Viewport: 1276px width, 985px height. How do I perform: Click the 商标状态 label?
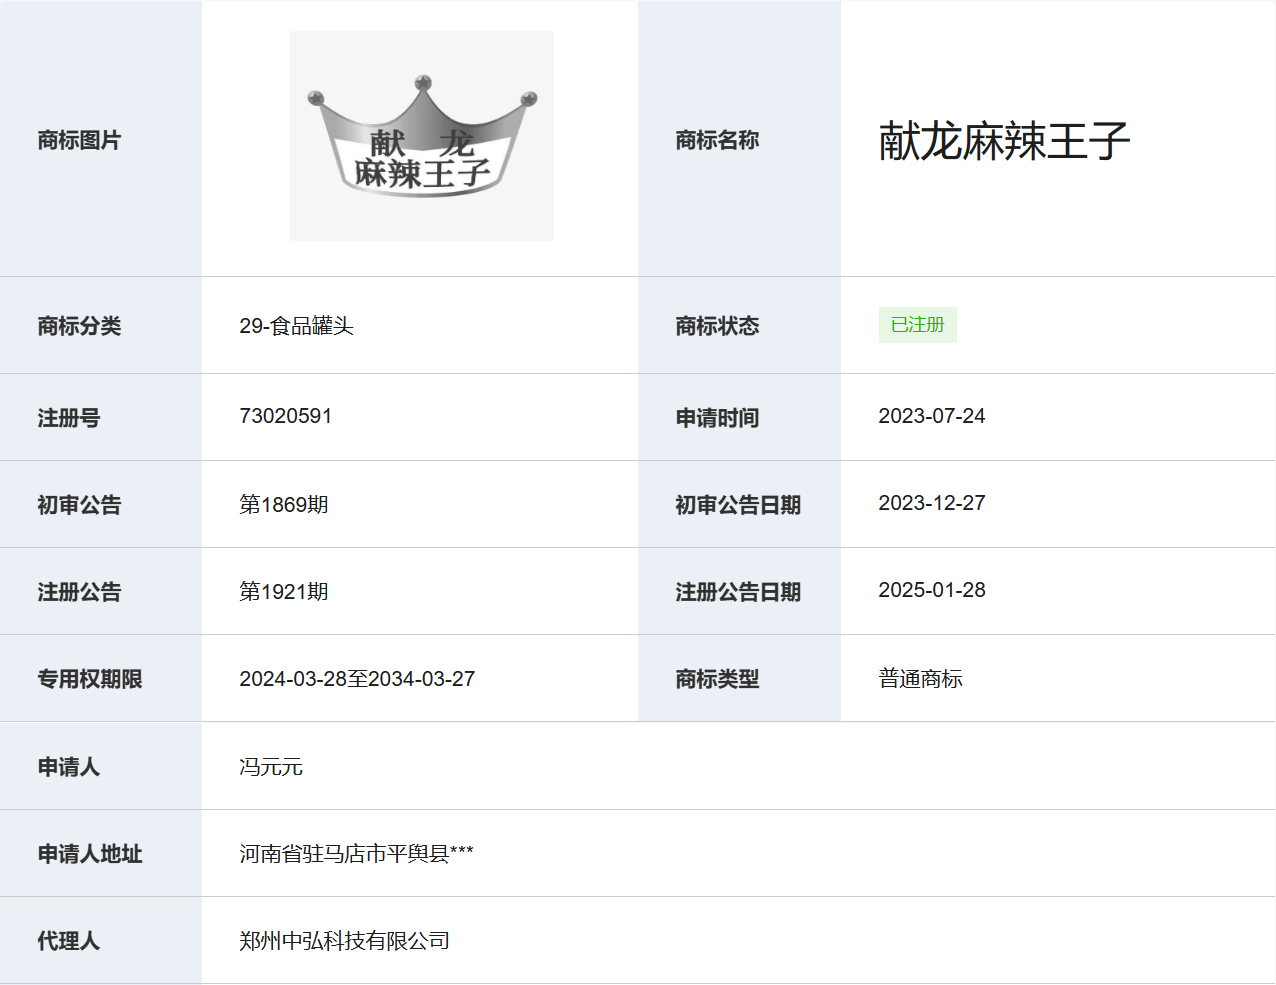click(717, 326)
